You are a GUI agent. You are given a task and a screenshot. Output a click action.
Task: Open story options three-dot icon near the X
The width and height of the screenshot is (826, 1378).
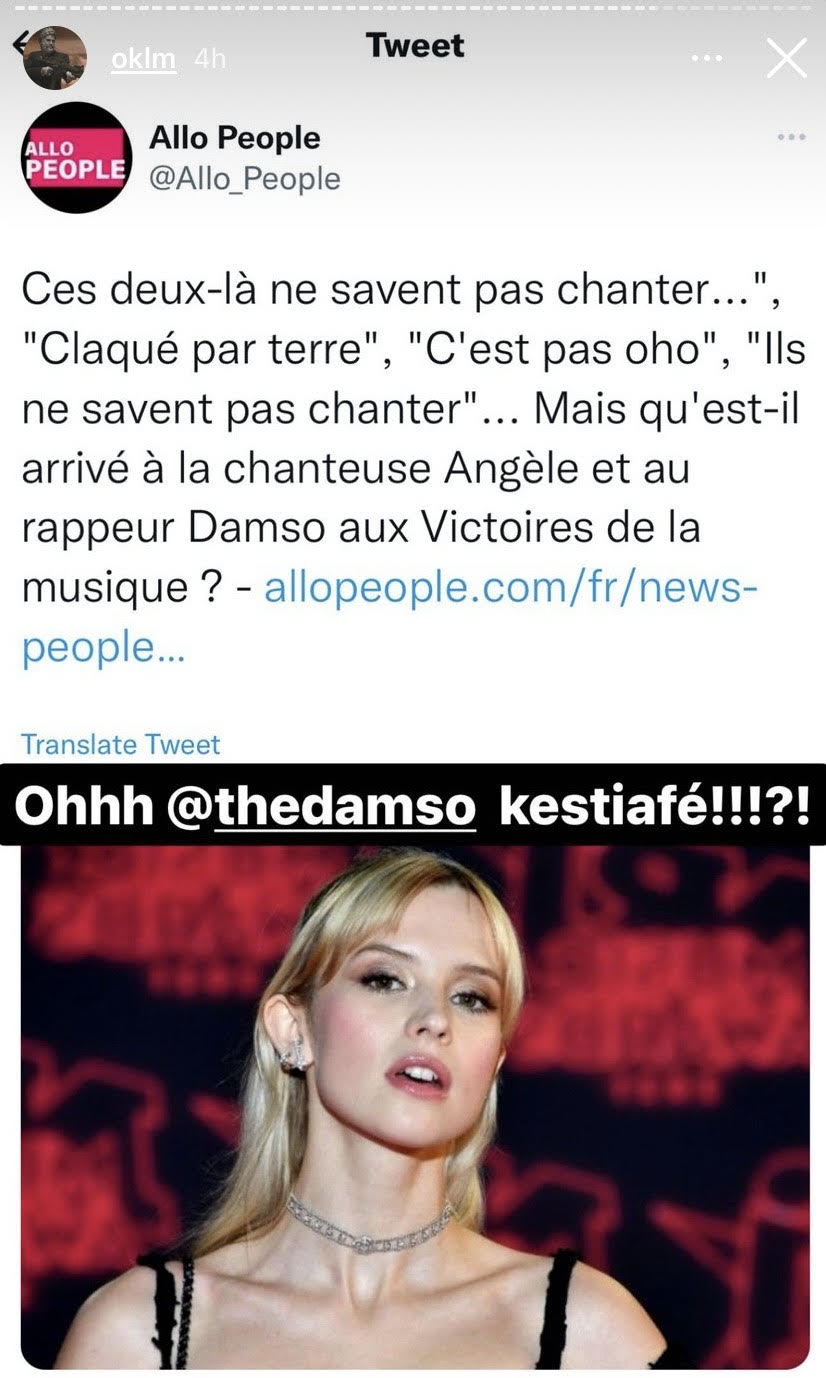(707, 59)
